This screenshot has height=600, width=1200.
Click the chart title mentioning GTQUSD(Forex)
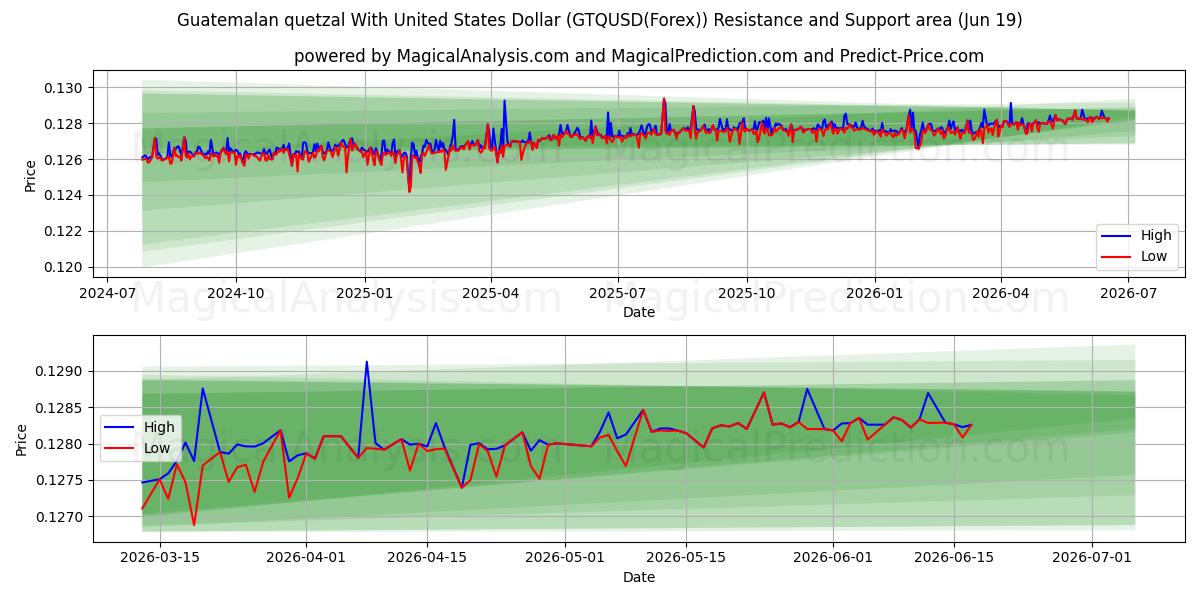pos(599,20)
